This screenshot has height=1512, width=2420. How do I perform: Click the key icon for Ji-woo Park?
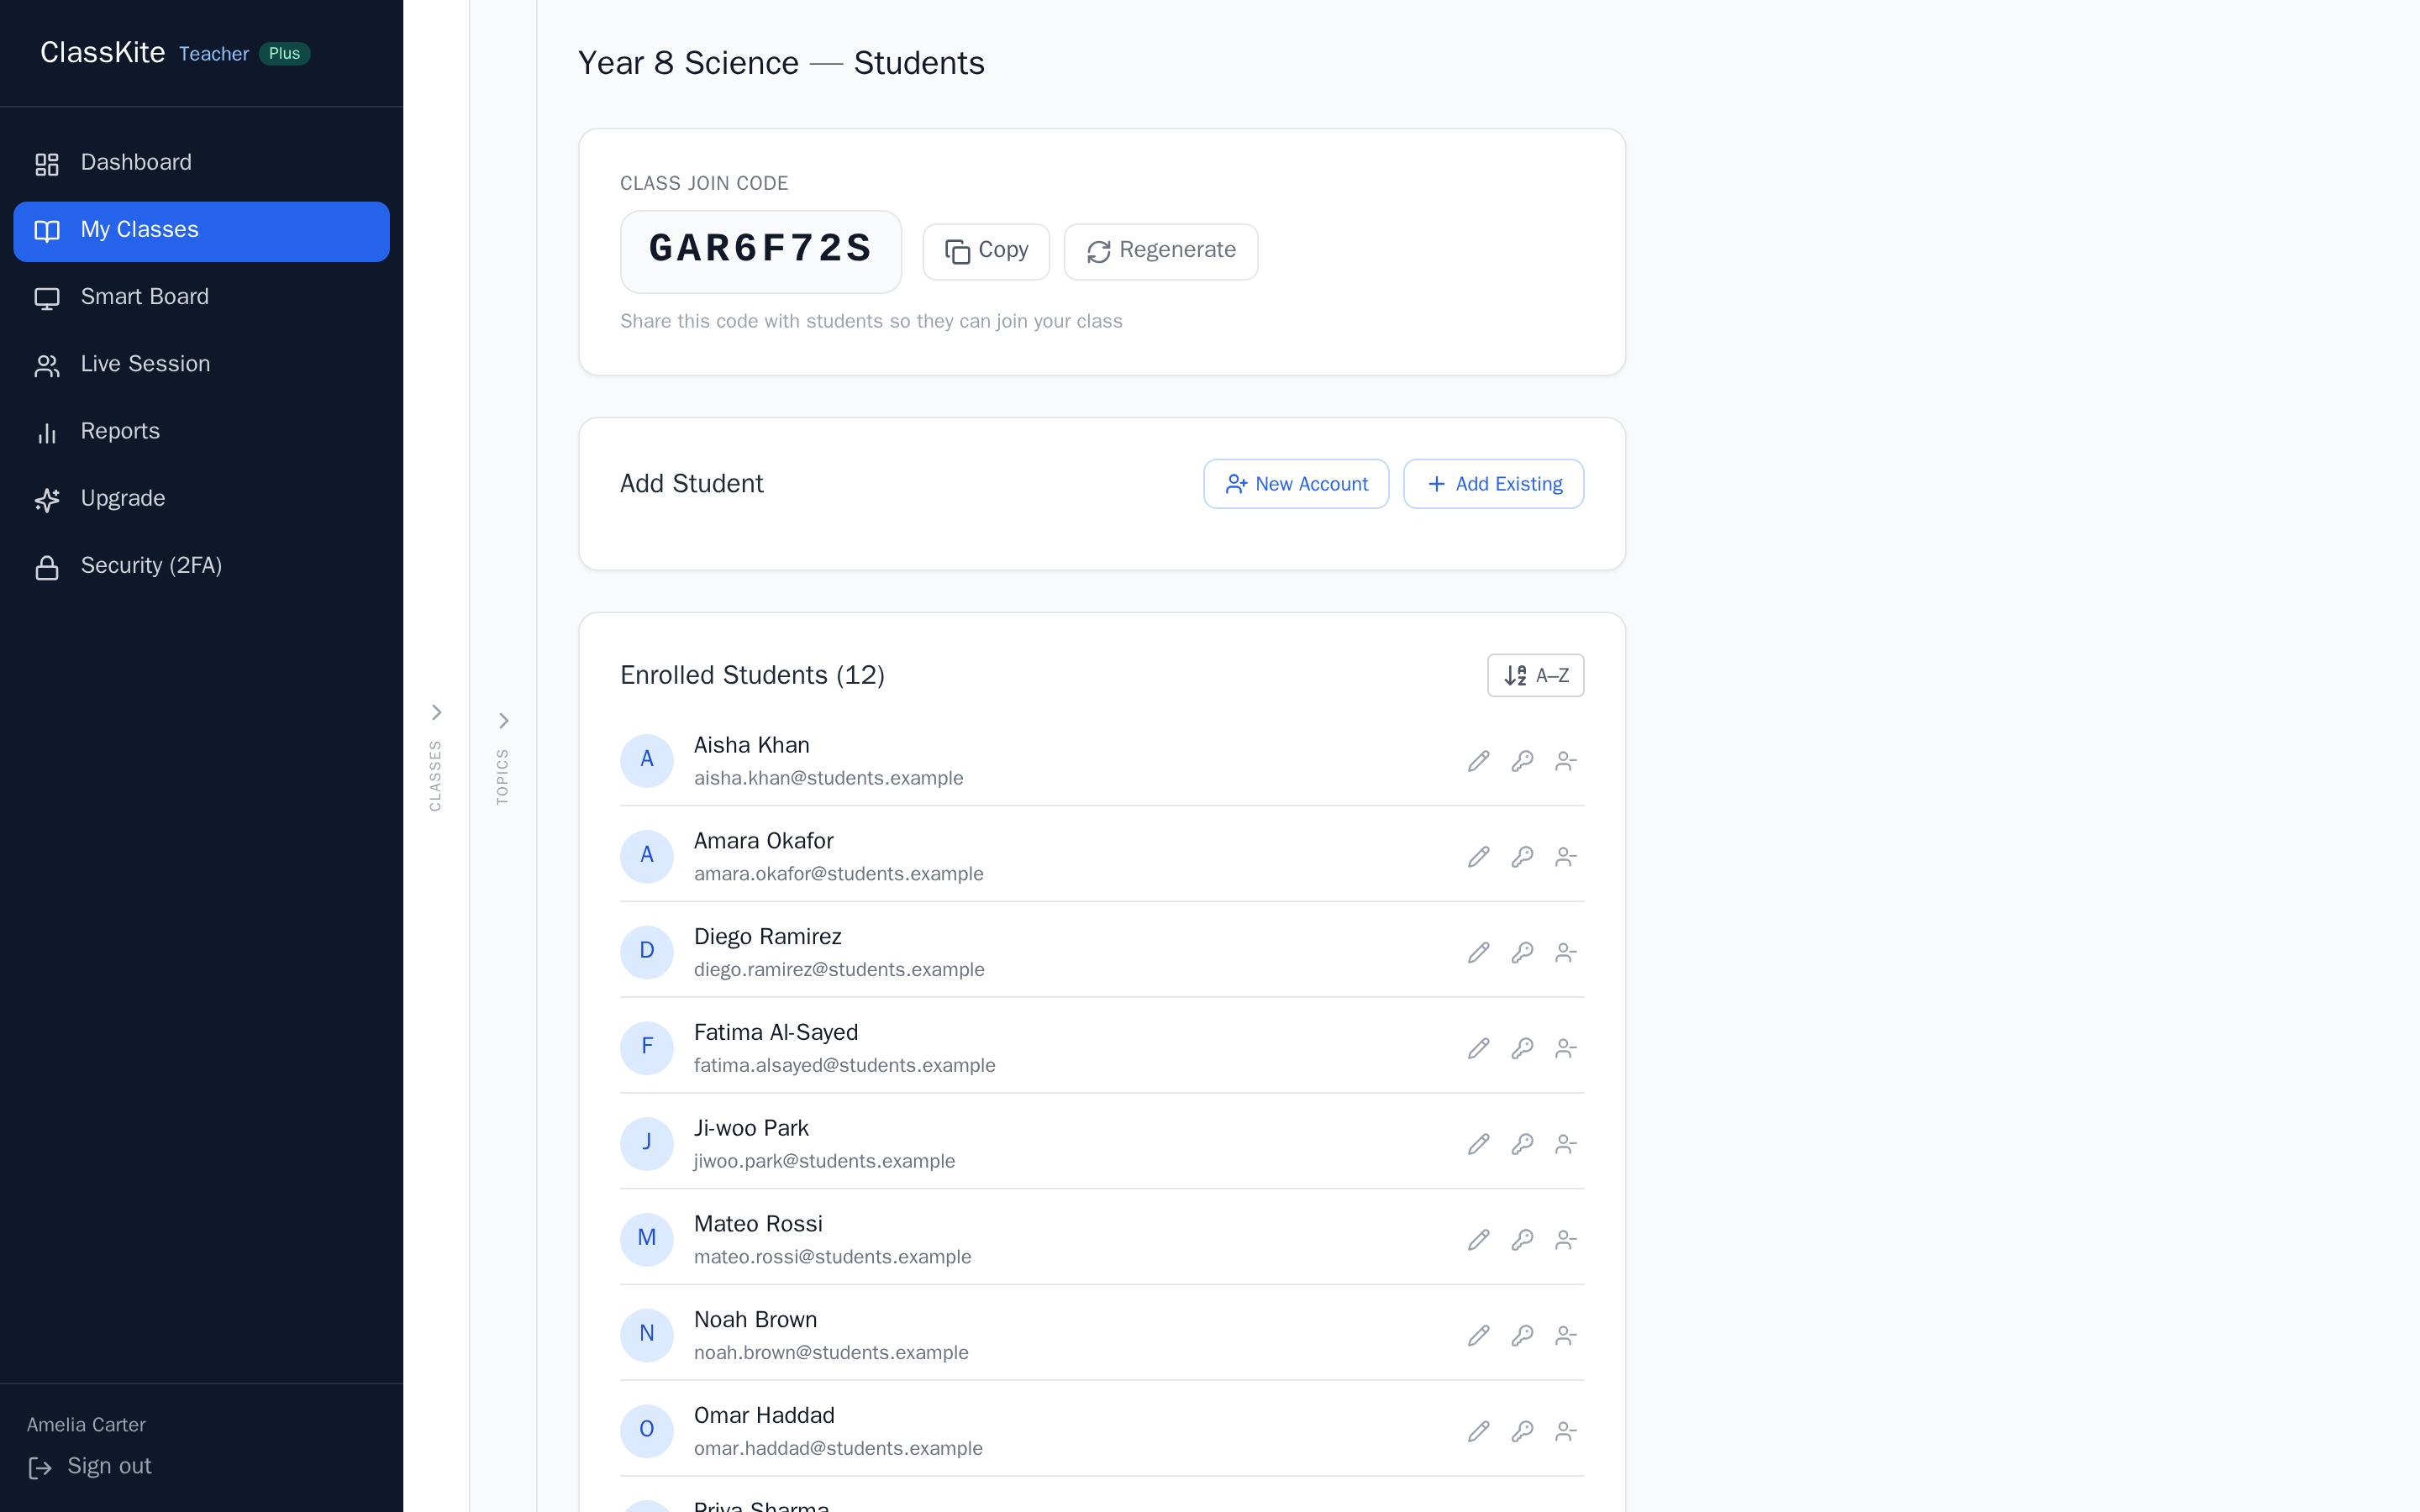(1522, 1144)
